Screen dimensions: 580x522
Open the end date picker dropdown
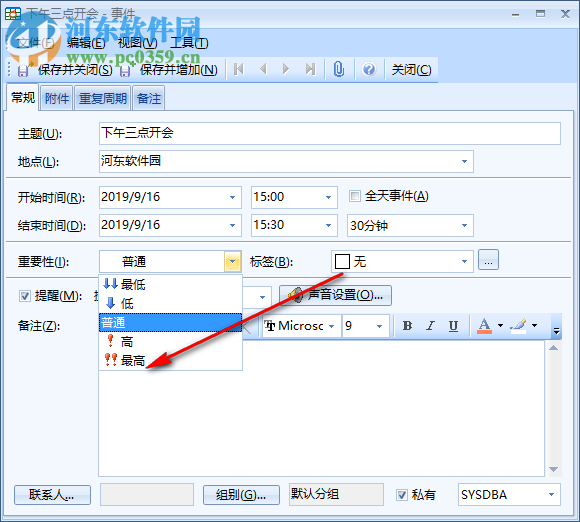coord(232,225)
